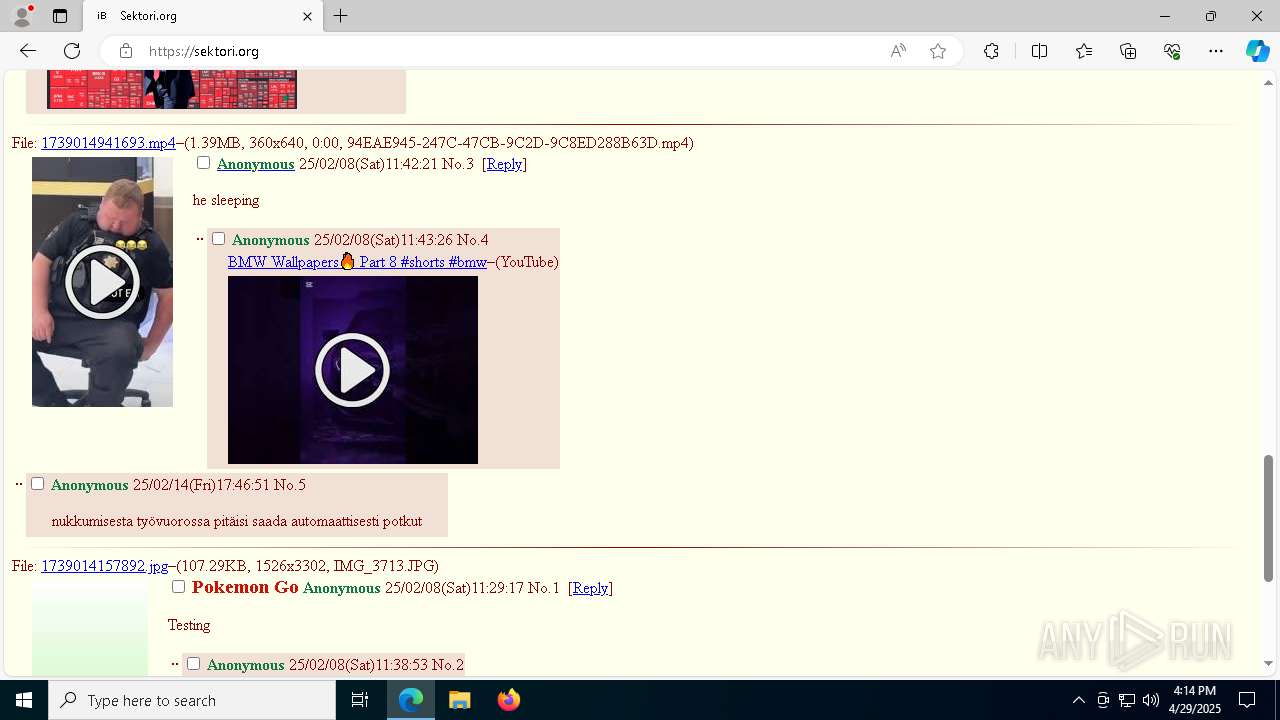
Task: Tick checkbox for Pokemon Go post No.1
Action: tap(178, 587)
